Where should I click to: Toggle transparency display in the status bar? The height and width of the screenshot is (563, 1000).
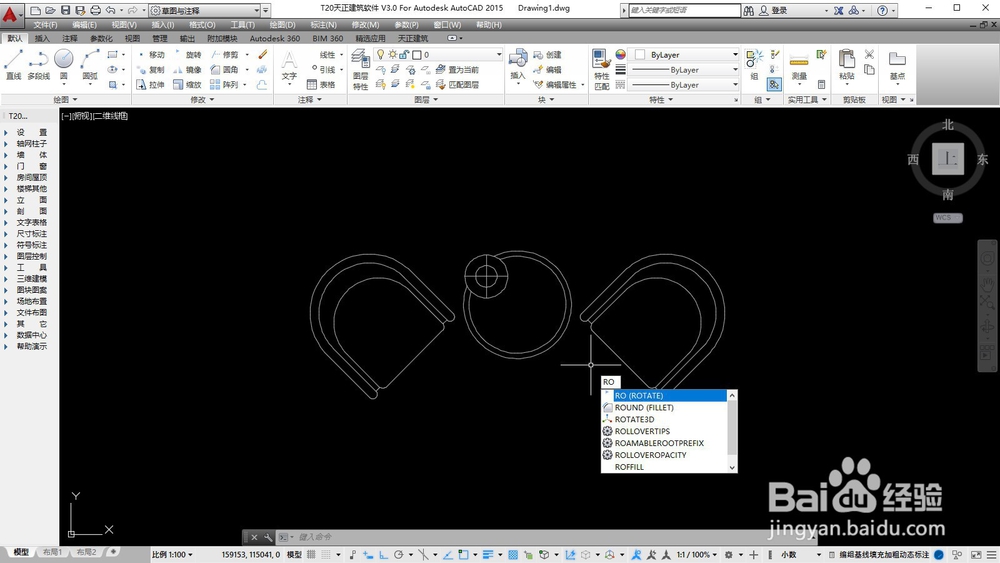tap(513, 555)
